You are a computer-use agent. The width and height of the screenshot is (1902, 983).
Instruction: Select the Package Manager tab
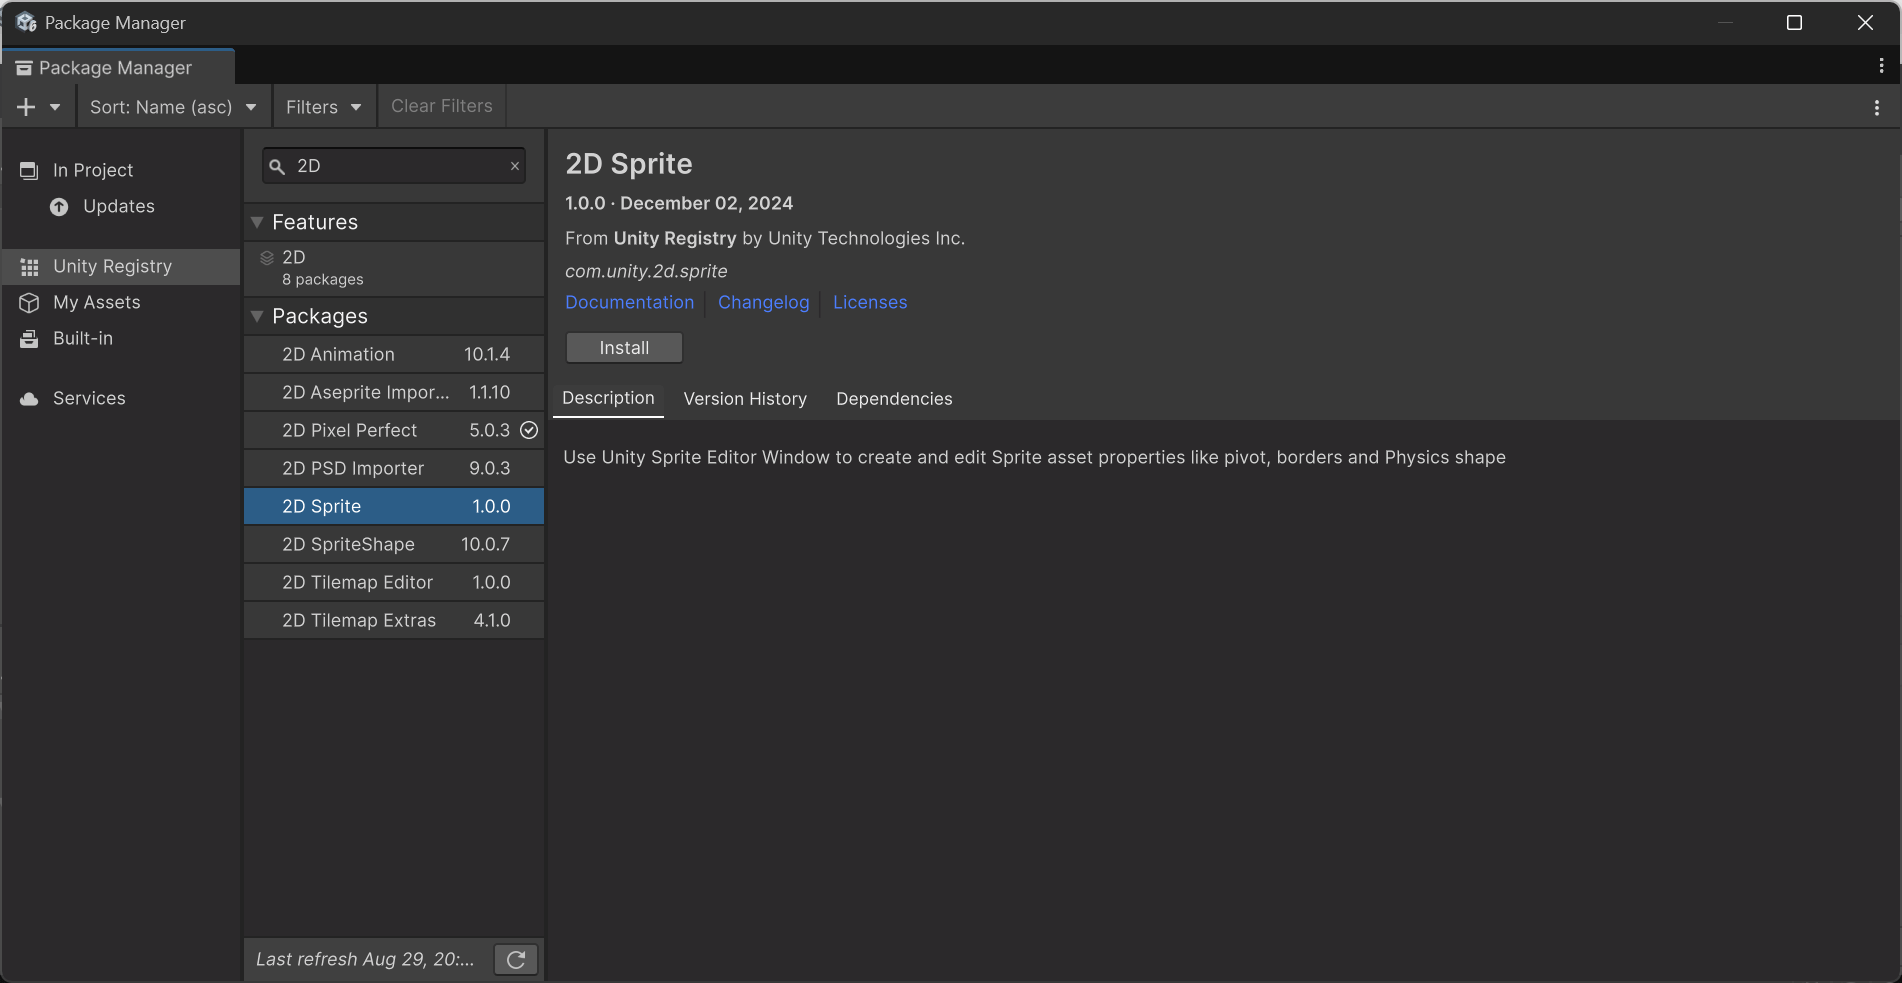click(117, 68)
